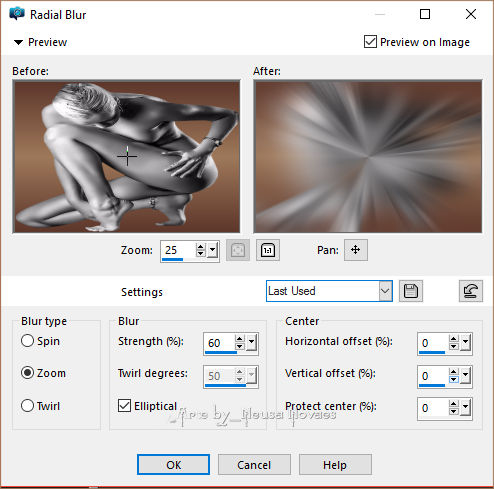The image size is (494, 489).
Task: Uncheck the Elliptical checkbox
Action: (124, 406)
